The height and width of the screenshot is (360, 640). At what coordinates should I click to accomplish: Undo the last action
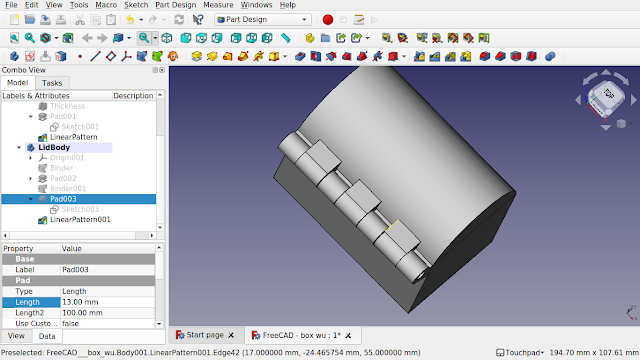pyautogui.click(x=130, y=20)
